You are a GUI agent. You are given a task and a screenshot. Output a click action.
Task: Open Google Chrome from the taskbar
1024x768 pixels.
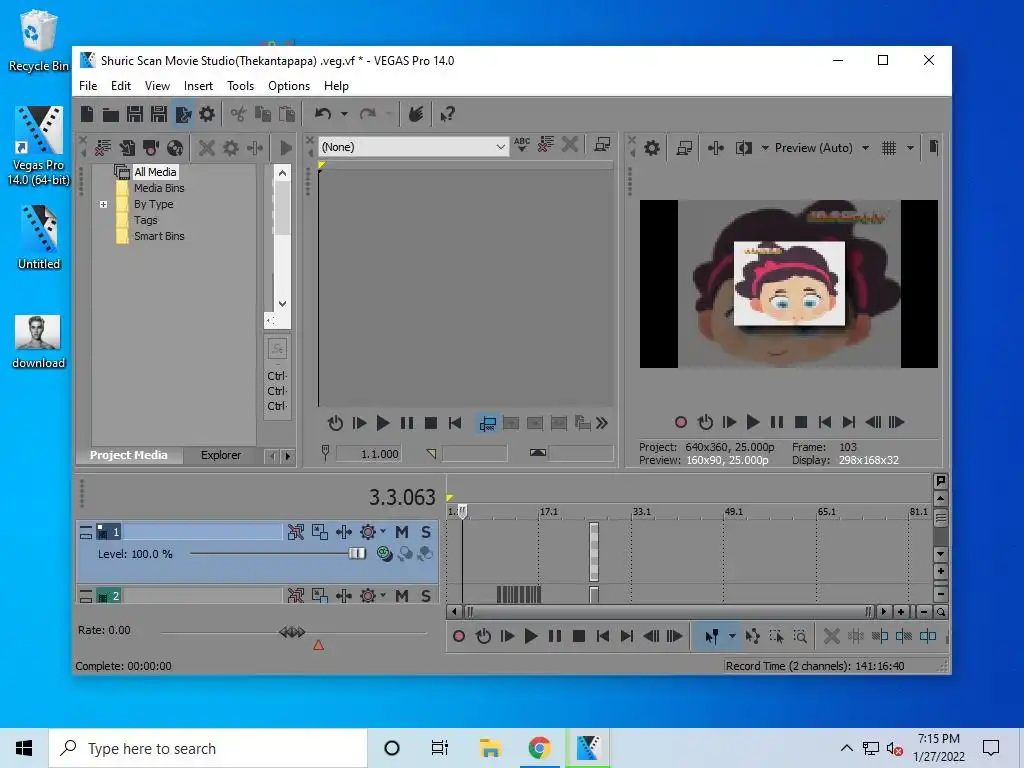[x=539, y=748]
